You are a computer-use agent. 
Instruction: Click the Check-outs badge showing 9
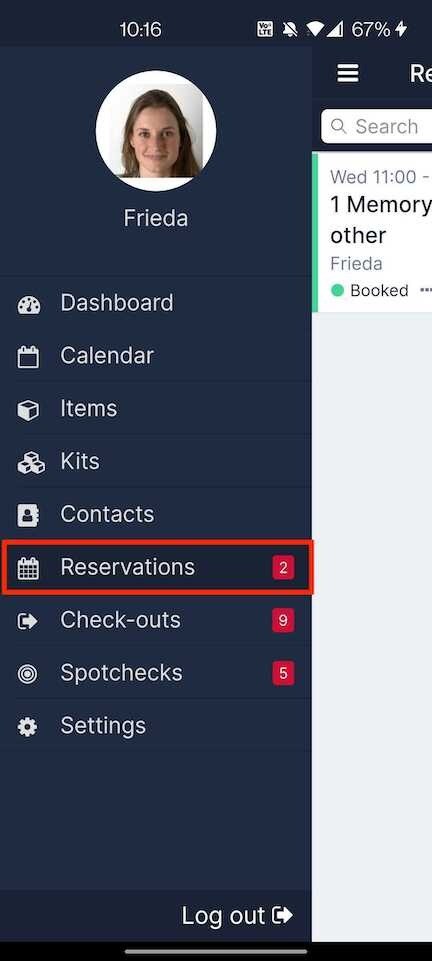coord(283,621)
